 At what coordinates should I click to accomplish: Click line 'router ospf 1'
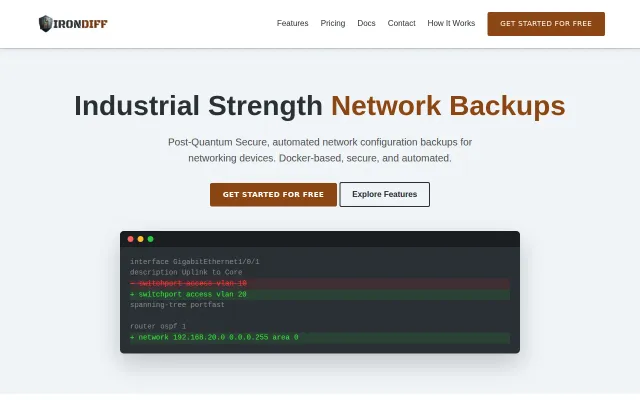(158, 327)
